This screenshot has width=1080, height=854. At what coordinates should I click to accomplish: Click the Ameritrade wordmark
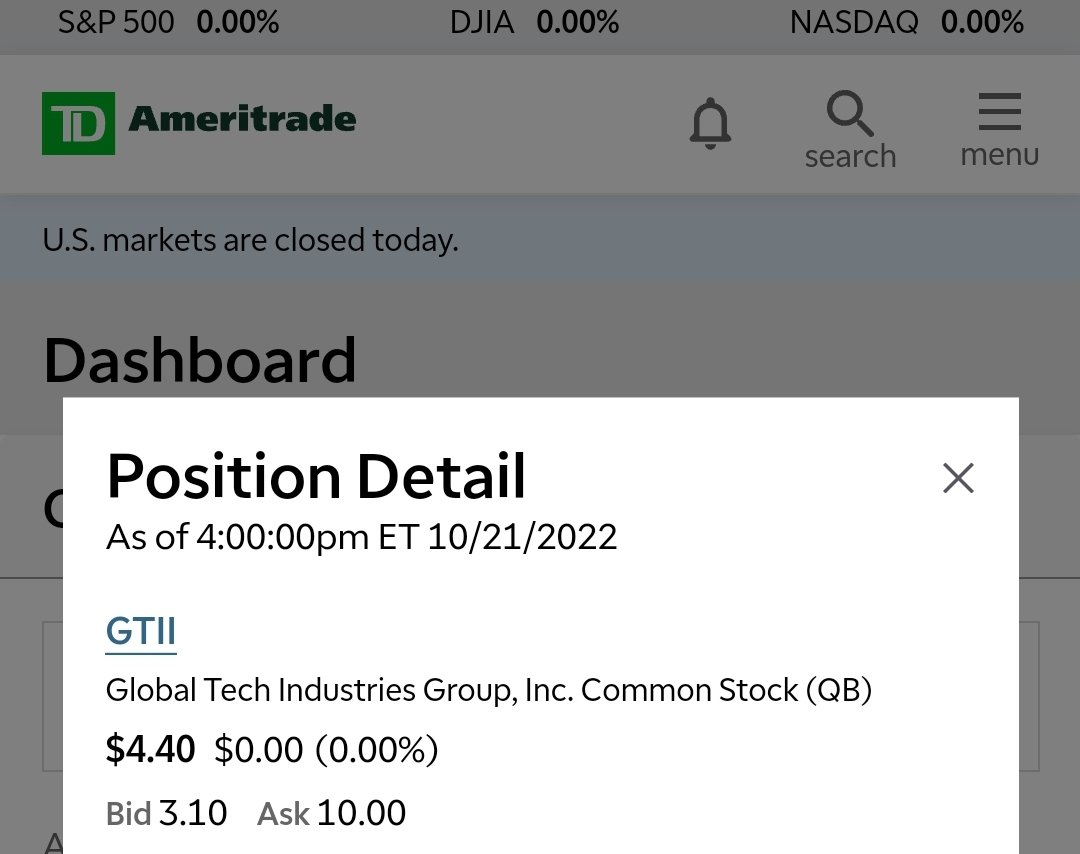tap(242, 118)
